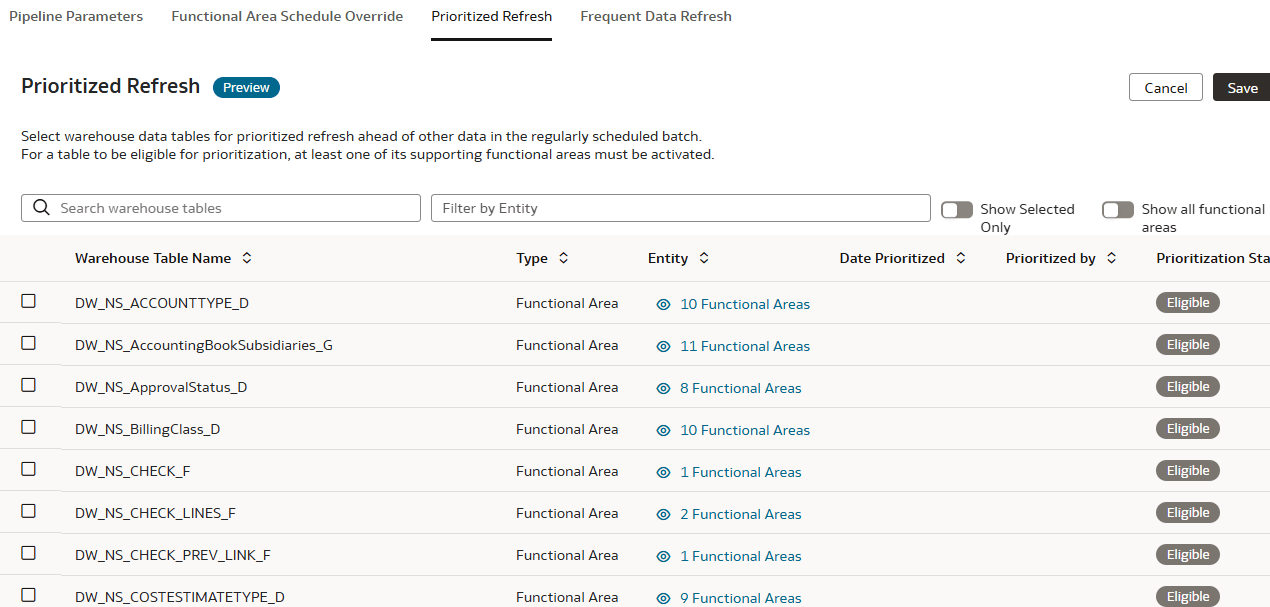
Task: Tick DW_NS_ApprovalStatus_D checkbox
Action: (x=29, y=385)
